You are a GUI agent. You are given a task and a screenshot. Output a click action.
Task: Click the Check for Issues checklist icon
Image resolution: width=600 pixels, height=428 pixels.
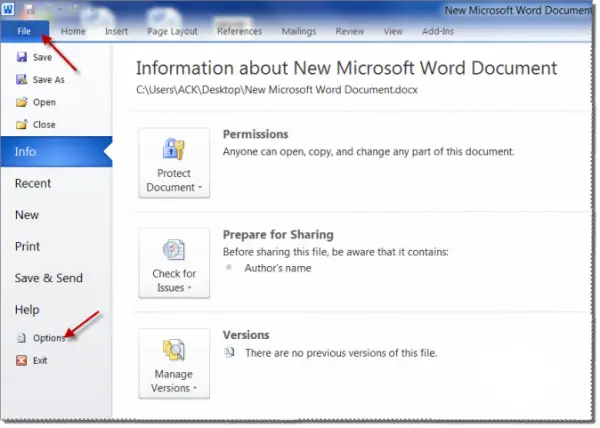pos(174,250)
